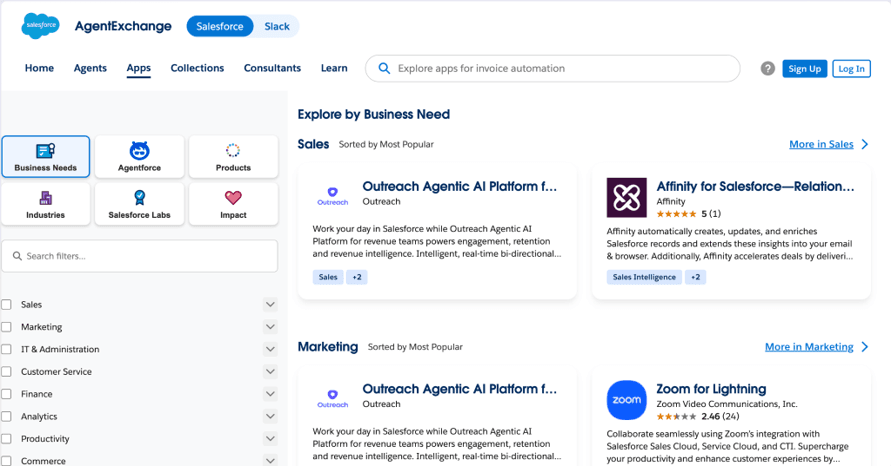This screenshot has width=891, height=466.
Task: Click the search magnifier icon in top bar
Action: click(384, 68)
